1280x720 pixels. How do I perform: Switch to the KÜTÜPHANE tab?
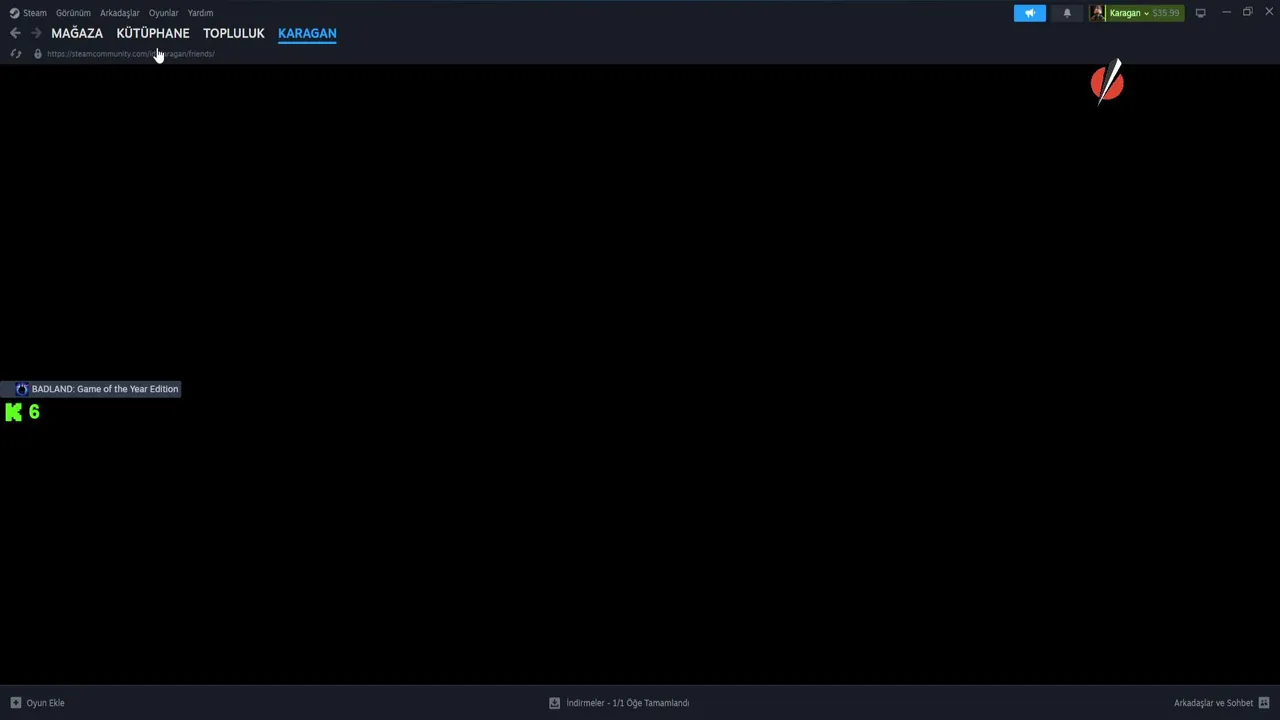153,33
